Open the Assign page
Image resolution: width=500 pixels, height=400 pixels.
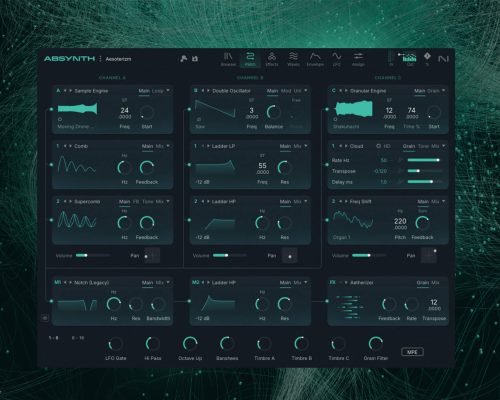(358, 59)
